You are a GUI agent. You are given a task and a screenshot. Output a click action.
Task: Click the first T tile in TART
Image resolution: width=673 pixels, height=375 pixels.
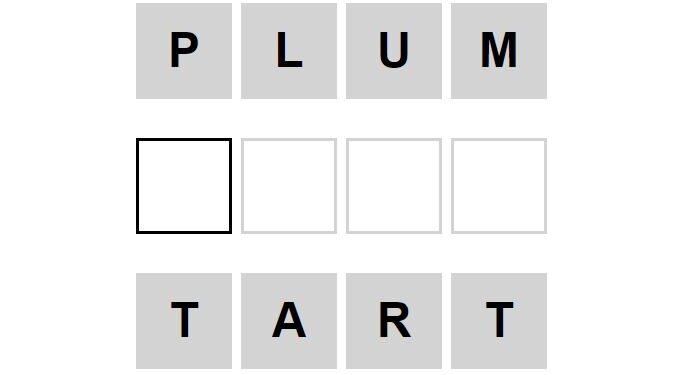coord(184,321)
